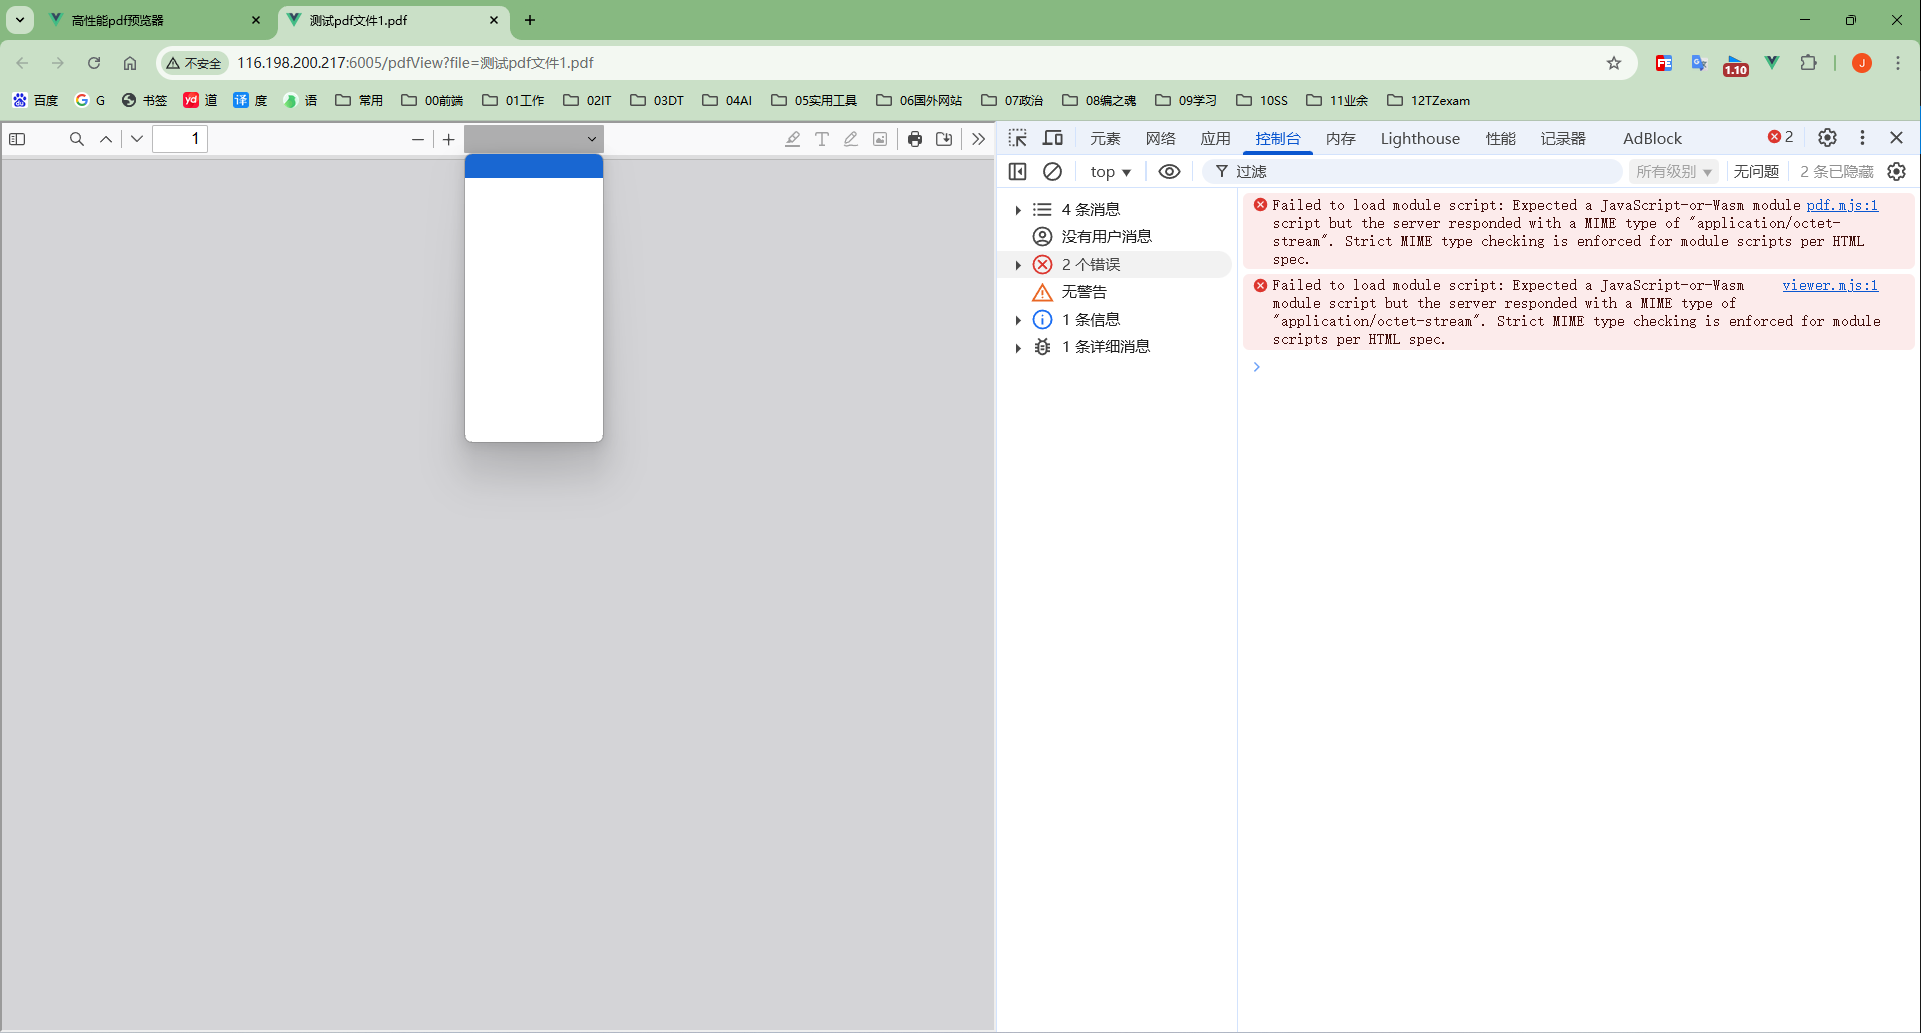1921x1033 pixels.
Task: Click the page number input field
Action: pyautogui.click(x=180, y=139)
